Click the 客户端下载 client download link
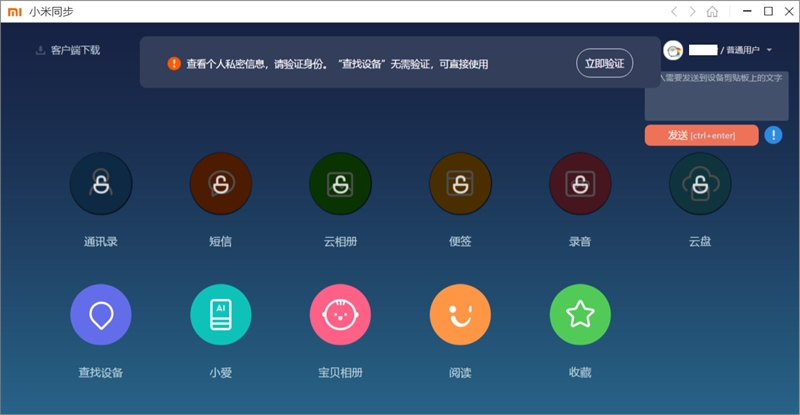Viewport: 800px width, 415px height. (x=68, y=50)
